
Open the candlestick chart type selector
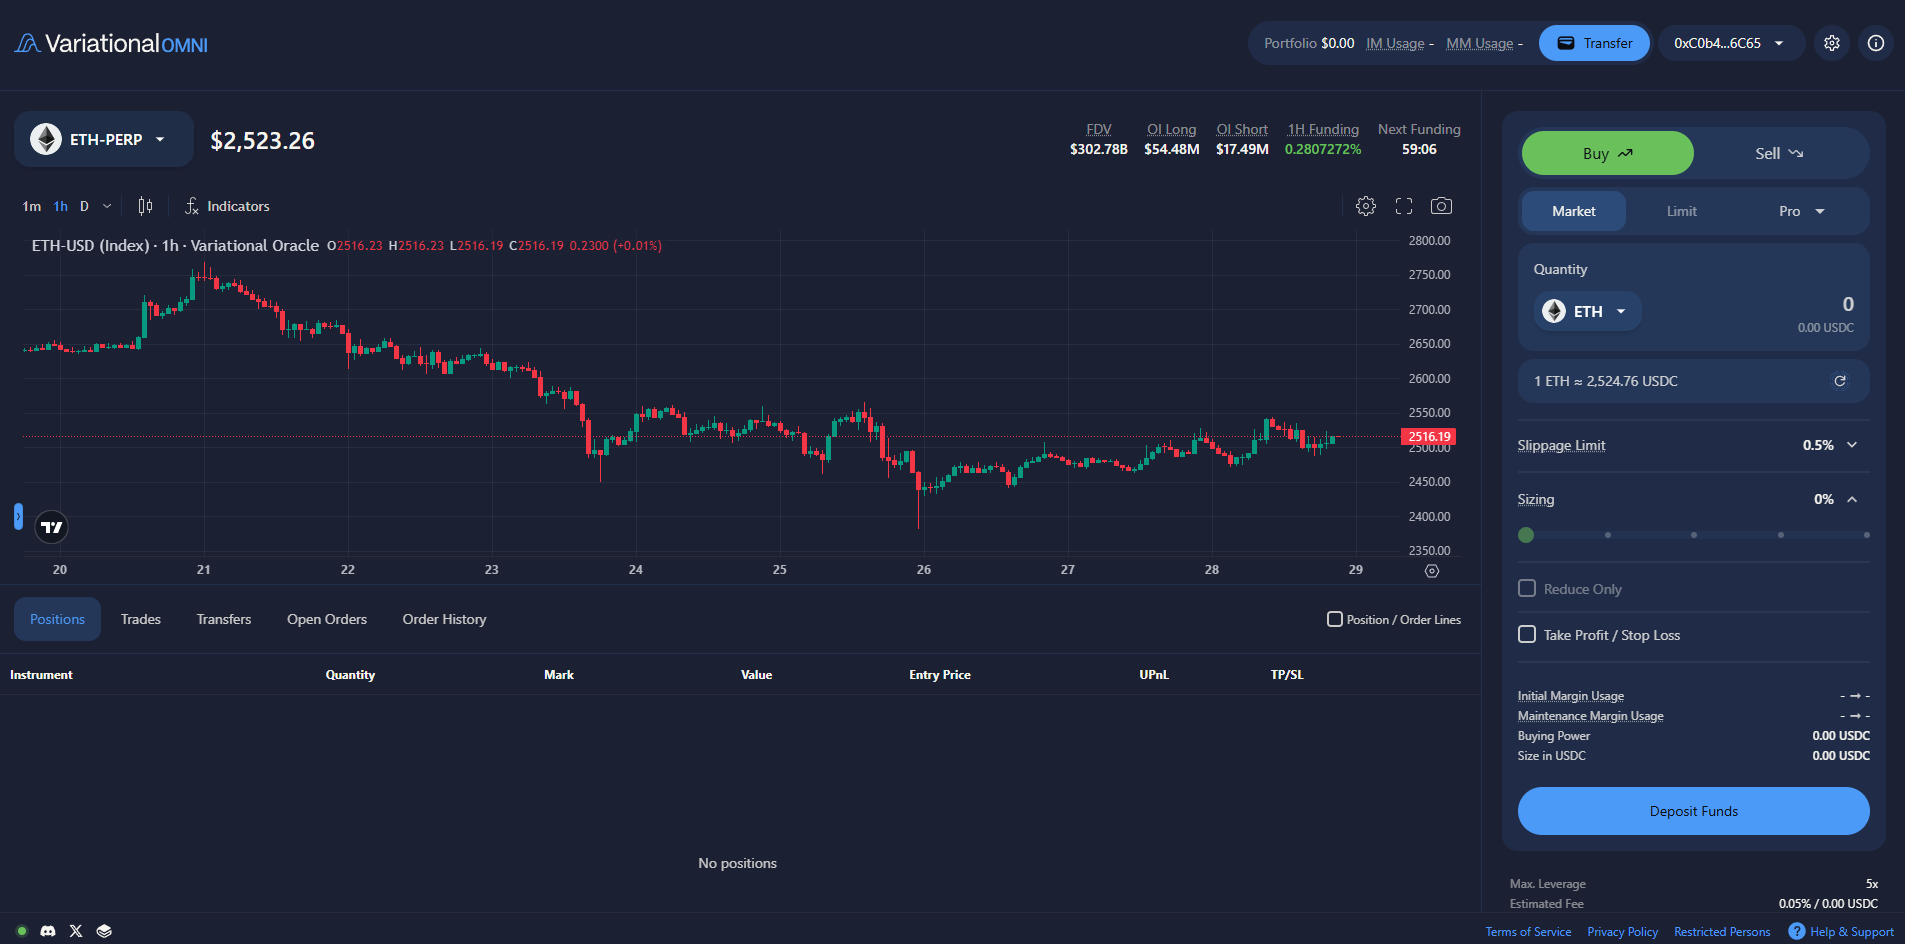[x=145, y=206]
